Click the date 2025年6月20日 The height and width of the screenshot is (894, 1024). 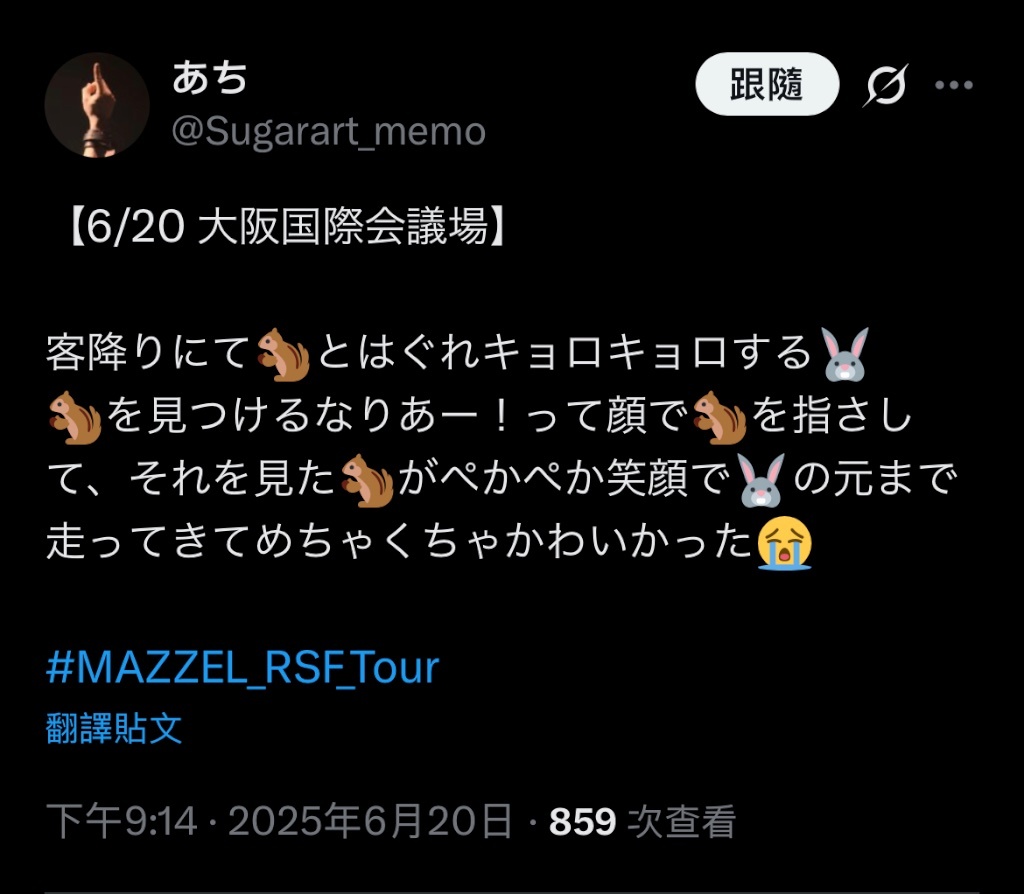click(x=370, y=821)
